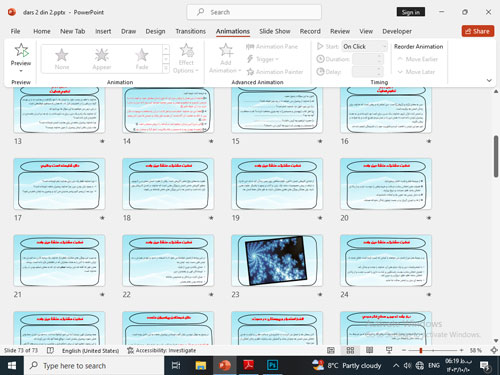
Task: Click zoom in plus button
Action: point(461,350)
